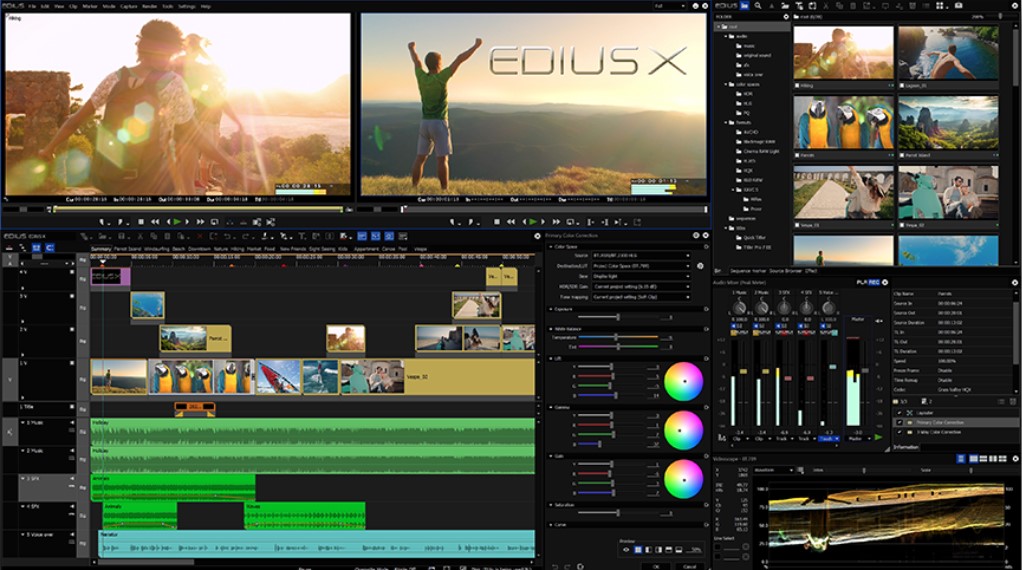1022x570 pixels.
Task: Click Insert to timeline icon in Player
Action: point(257,222)
